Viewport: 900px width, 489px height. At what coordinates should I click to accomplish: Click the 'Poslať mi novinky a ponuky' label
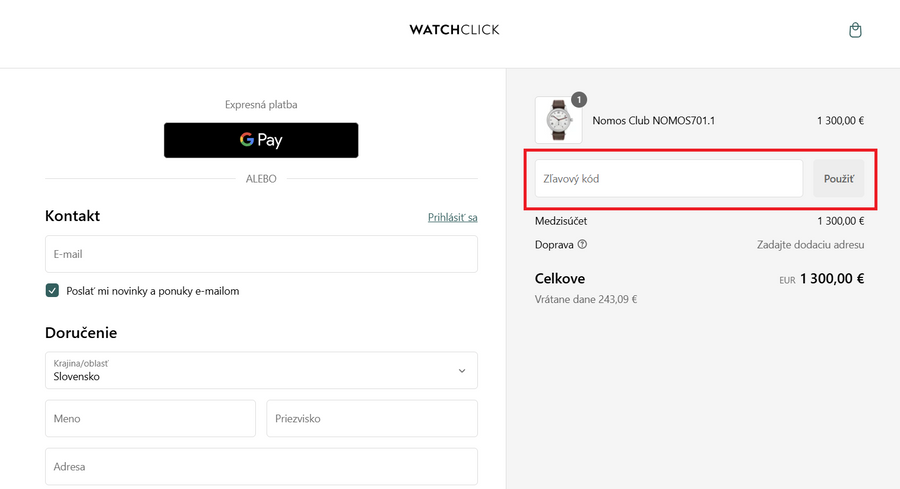[152, 291]
